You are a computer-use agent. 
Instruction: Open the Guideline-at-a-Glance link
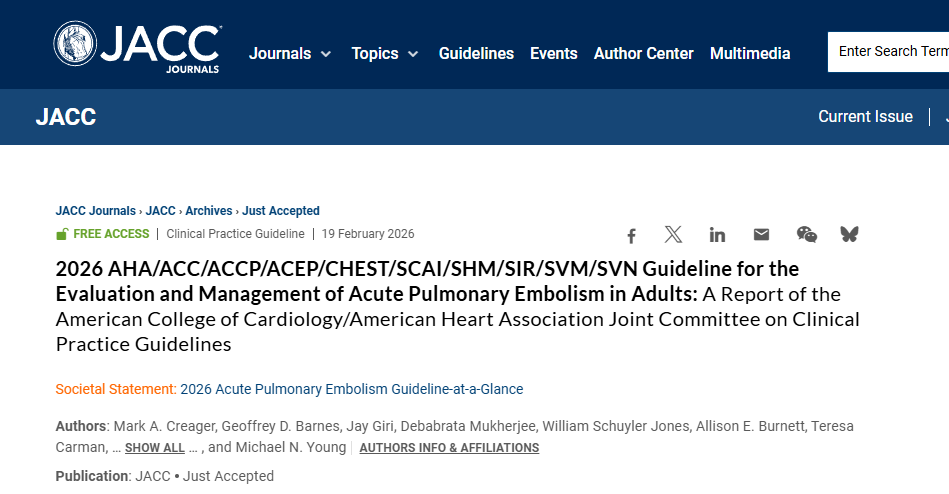(352, 389)
